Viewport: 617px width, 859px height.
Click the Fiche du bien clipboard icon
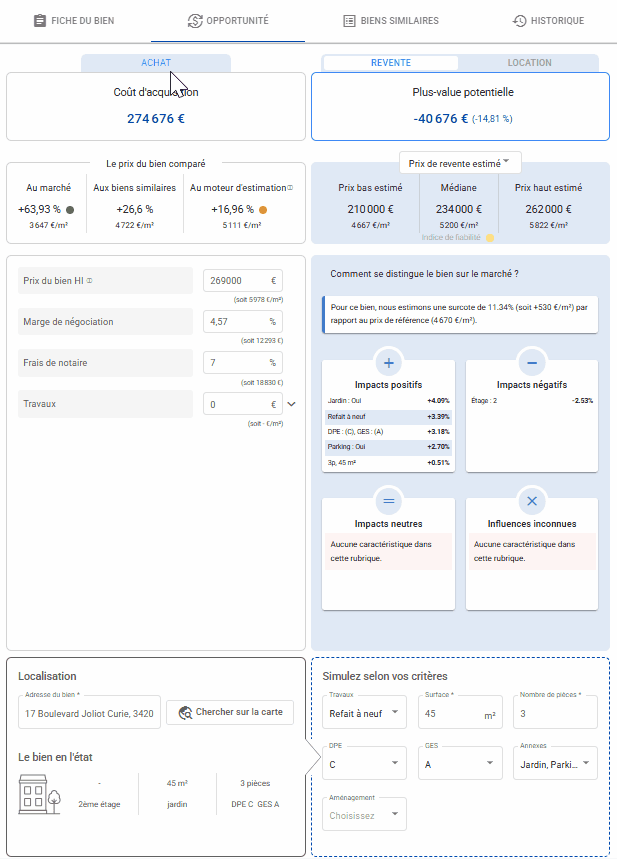tap(39, 21)
